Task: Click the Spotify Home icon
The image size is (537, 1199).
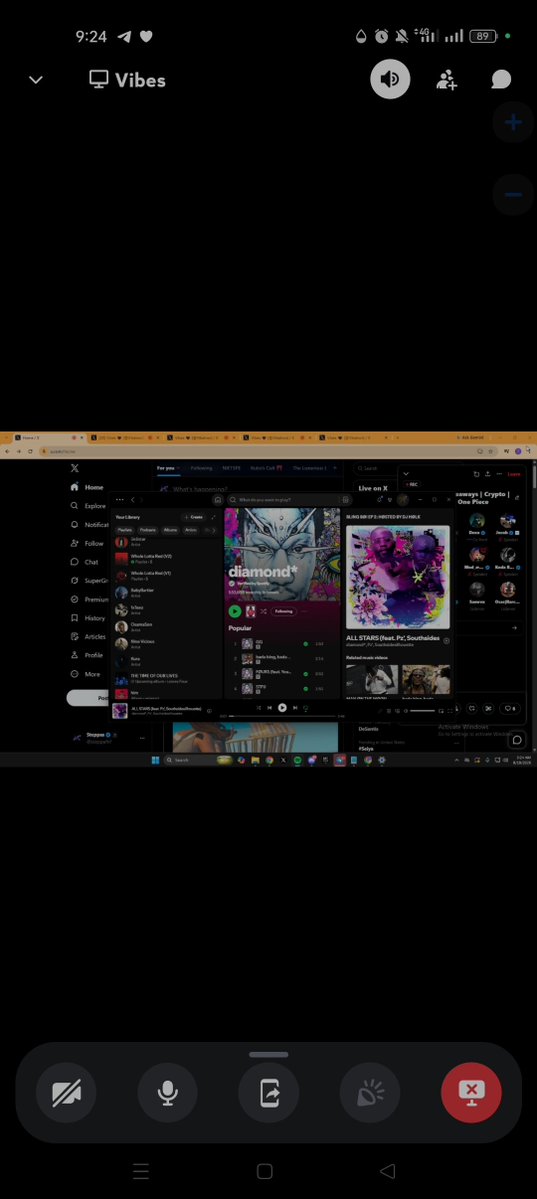Action: coord(217,499)
